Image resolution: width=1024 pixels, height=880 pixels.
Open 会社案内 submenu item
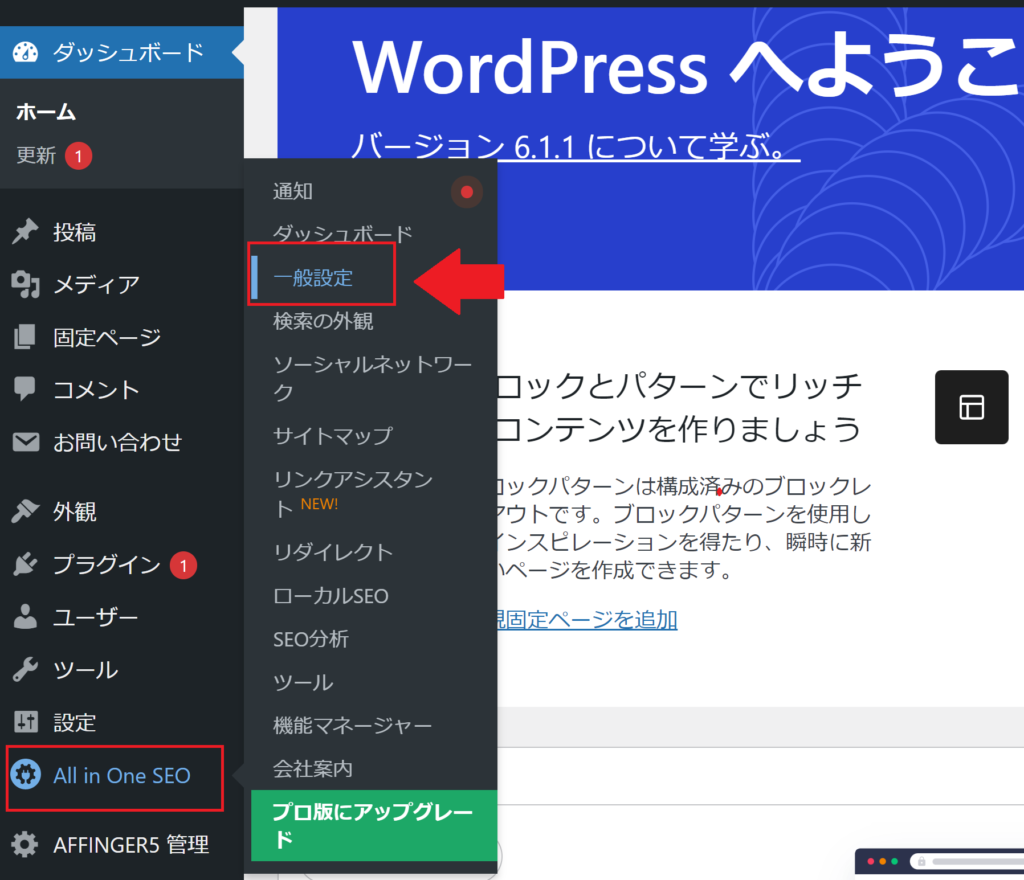point(313,768)
